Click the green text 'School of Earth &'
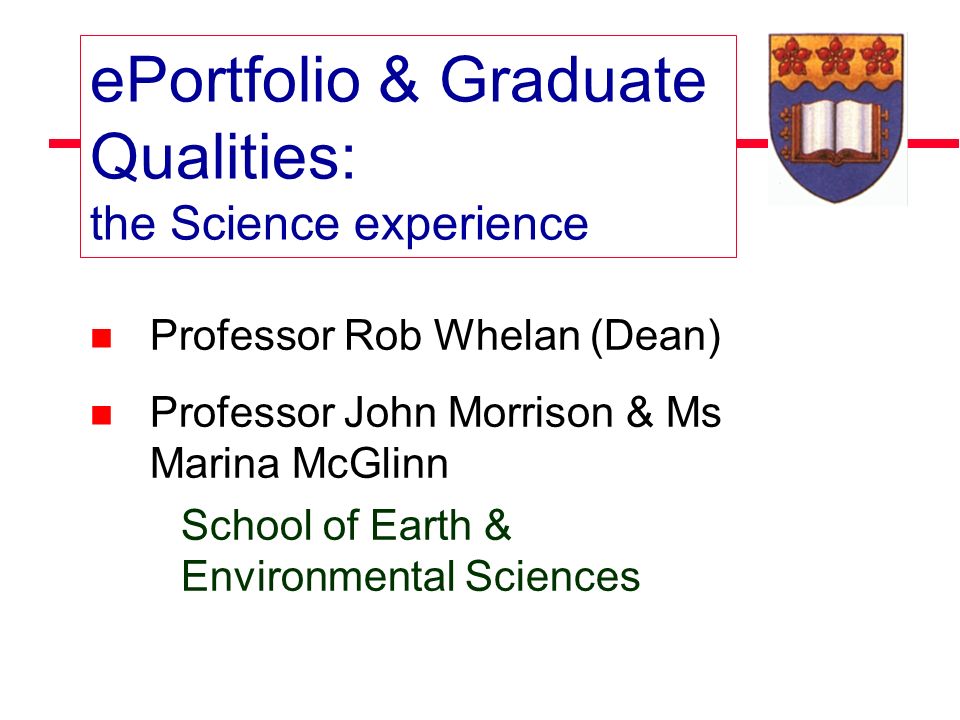The width and height of the screenshot is (960, 720). pyautogui.click(x=346, y=525)
